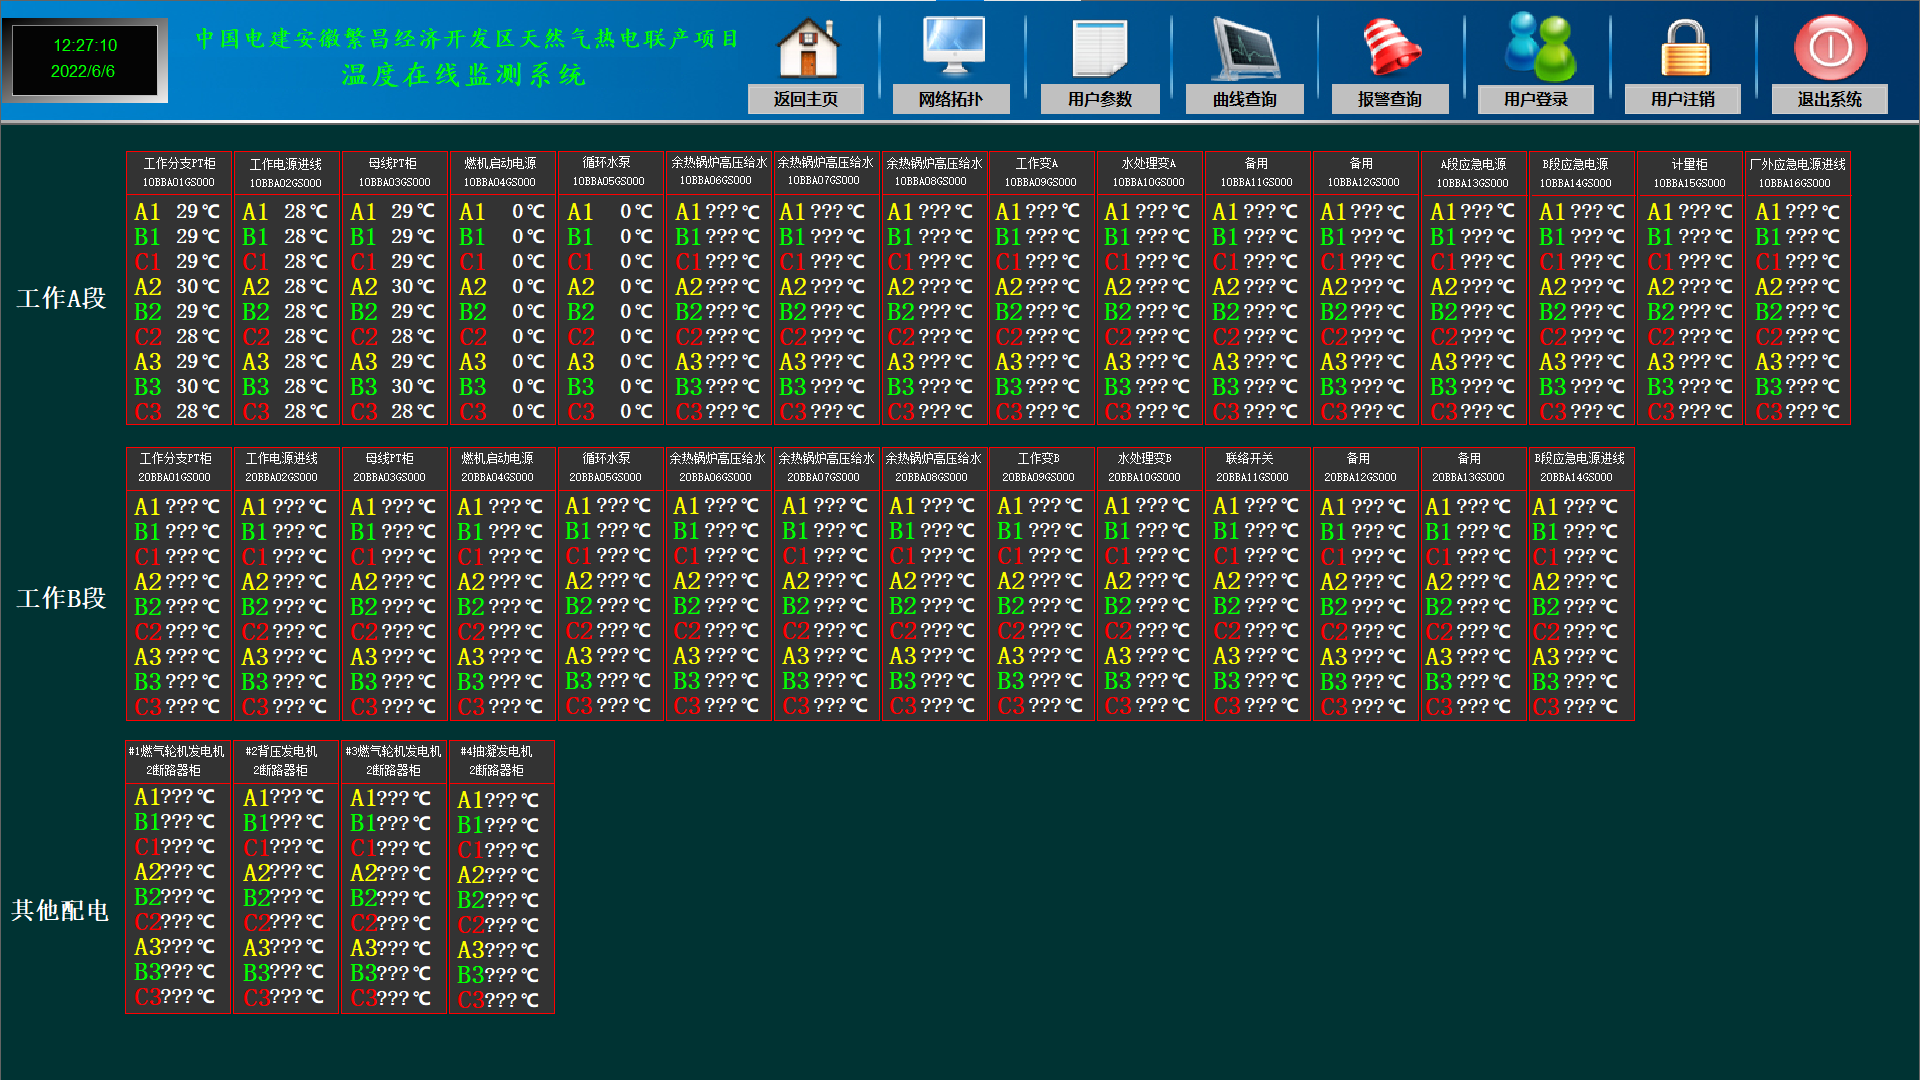Select the #1燃气轮机发电机 breaker cabinet header
1920x1080 pixels.
[x=177, y=761]
